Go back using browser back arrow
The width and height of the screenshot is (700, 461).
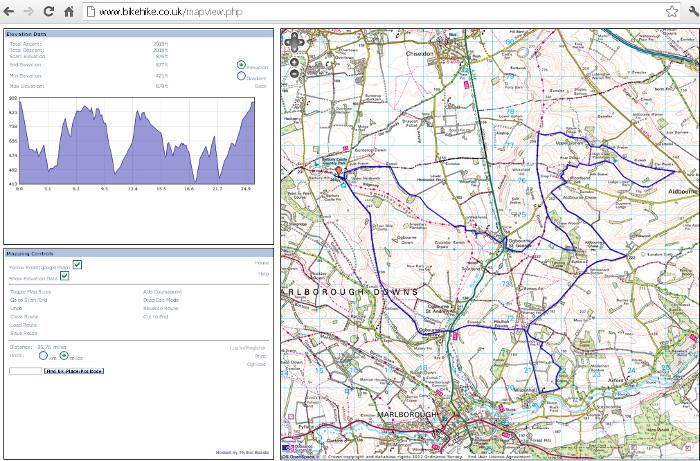tap(9, 11)
